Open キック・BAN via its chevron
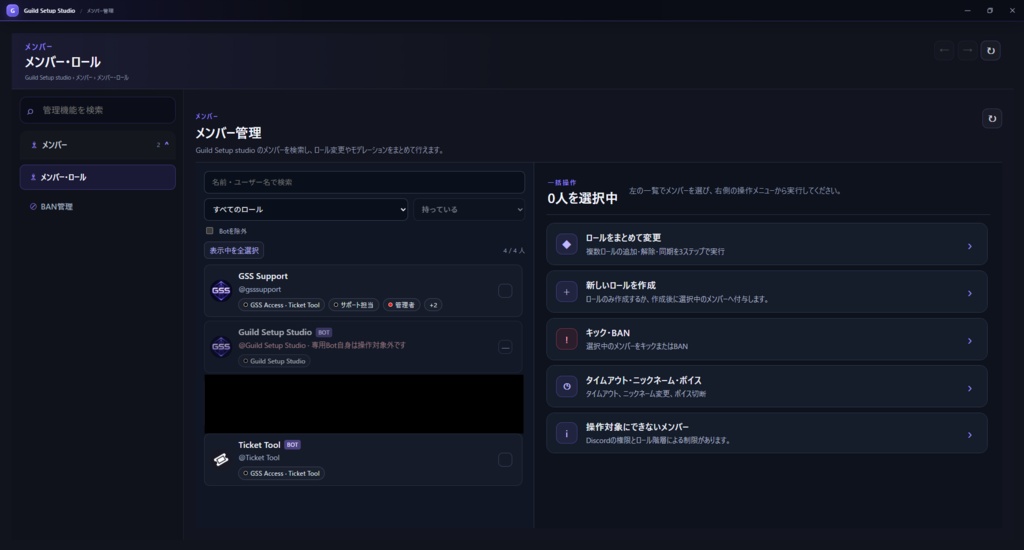The image size is (1024, 550). [970, 341]
